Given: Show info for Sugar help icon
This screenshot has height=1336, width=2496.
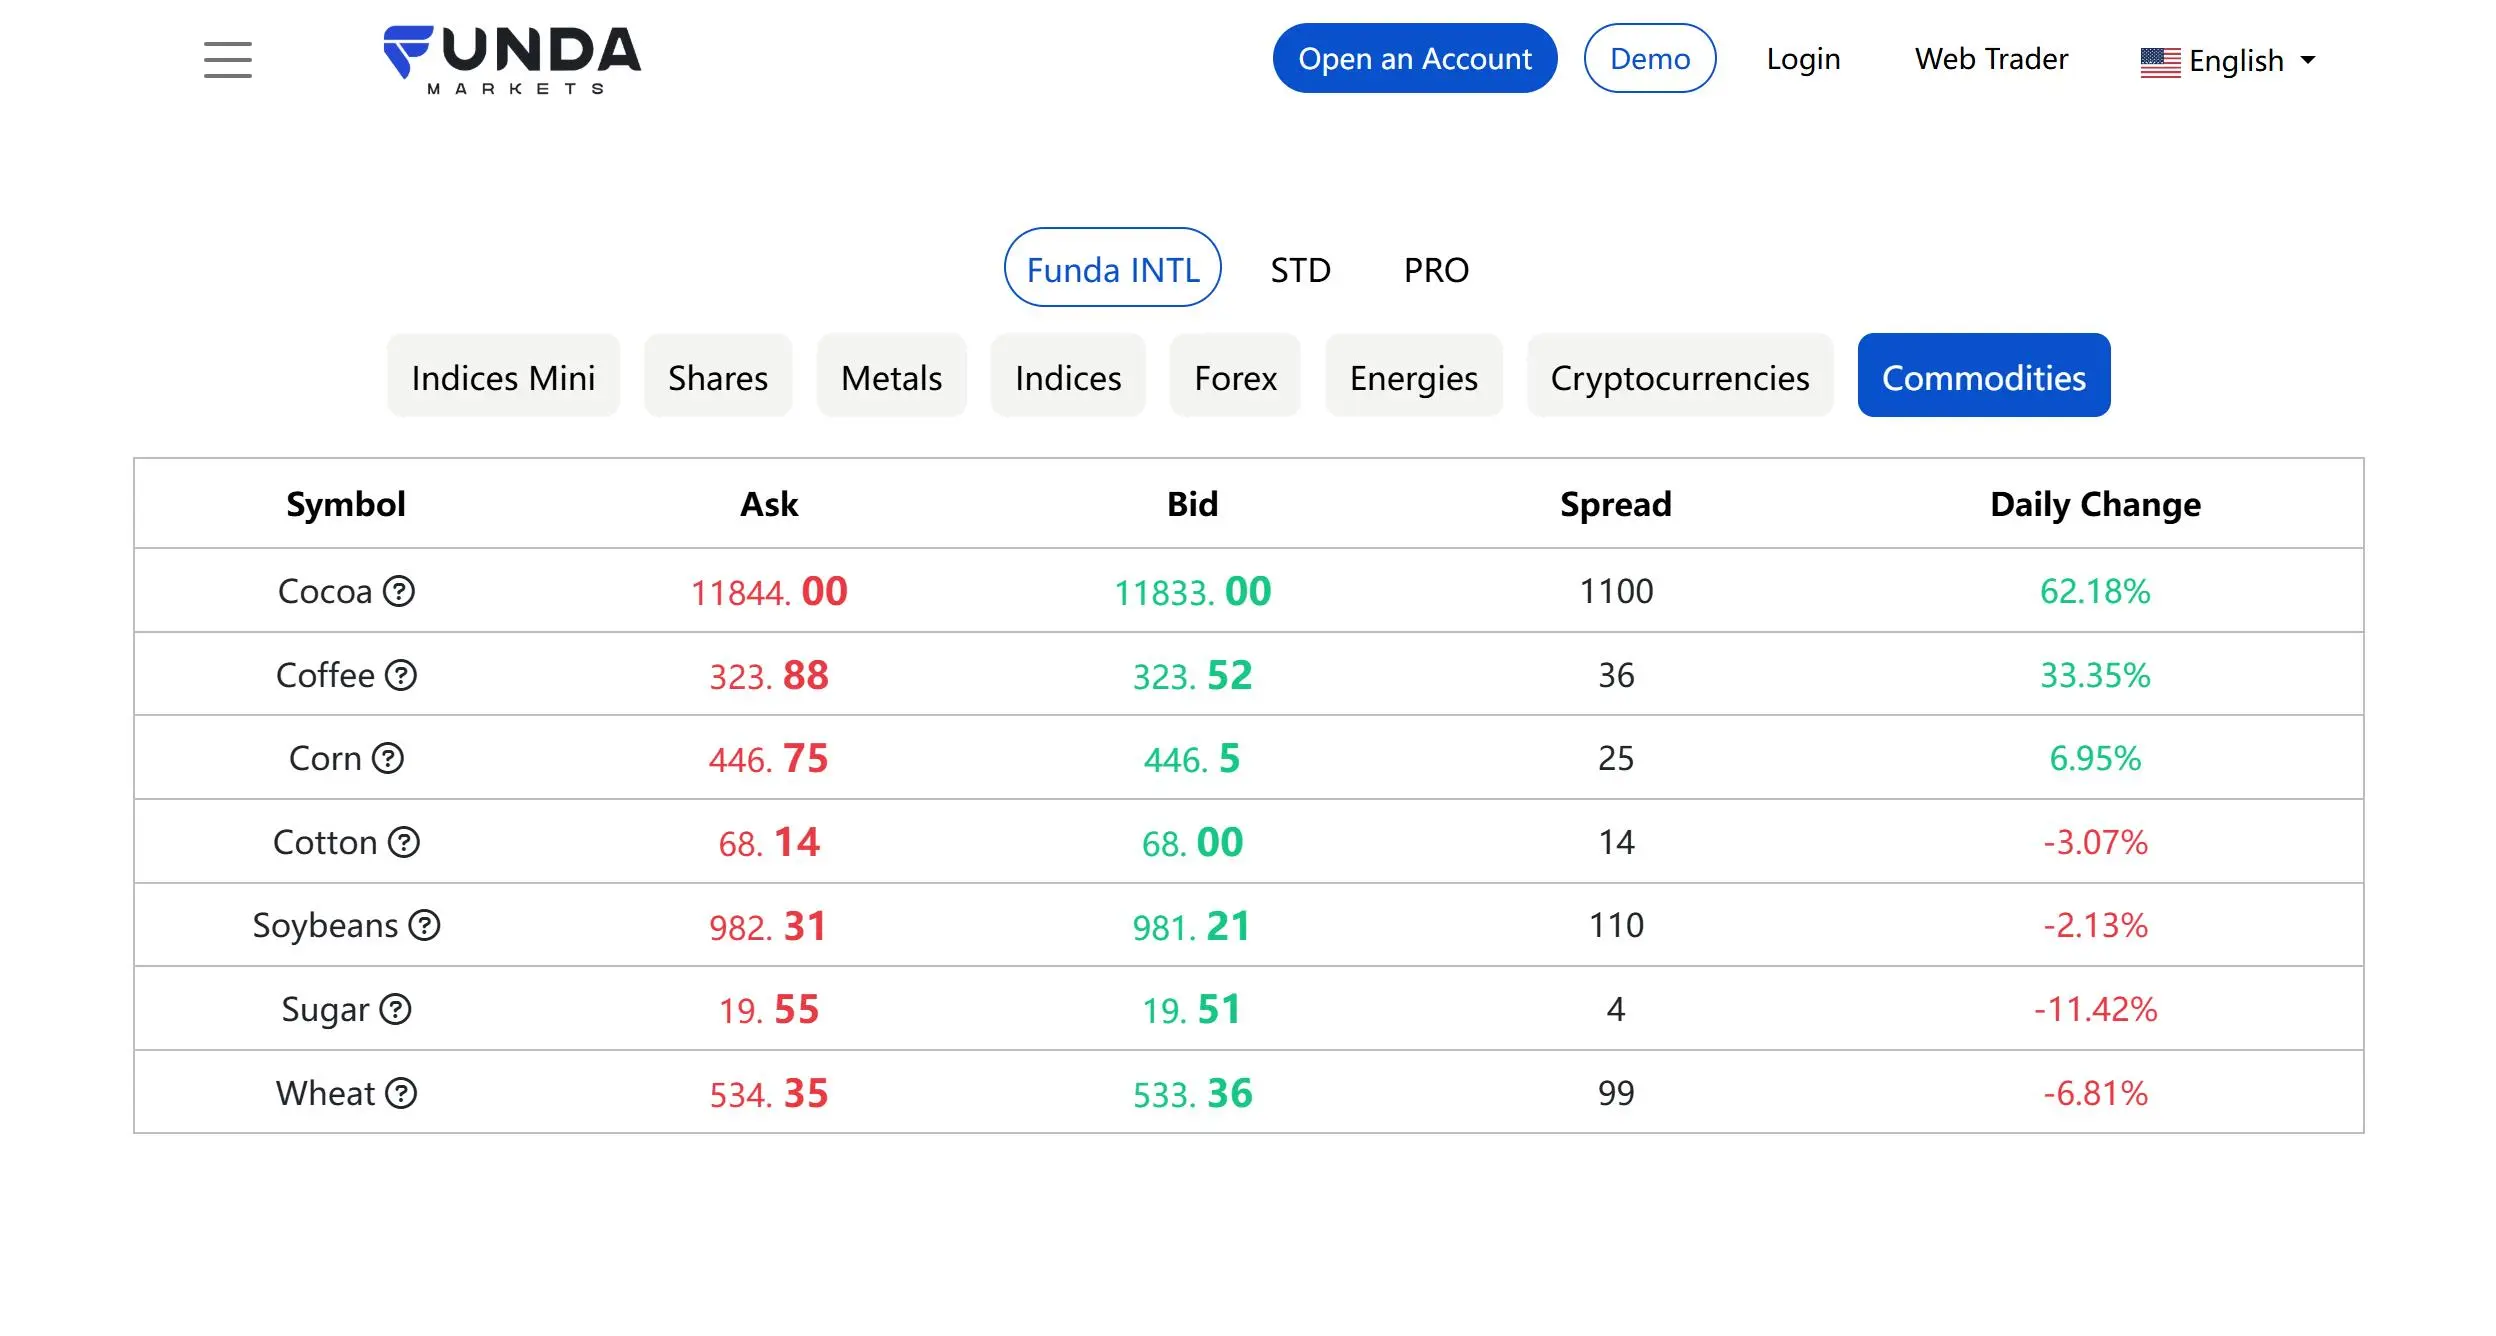Looking at the screenshot, I should point(396,1009).
